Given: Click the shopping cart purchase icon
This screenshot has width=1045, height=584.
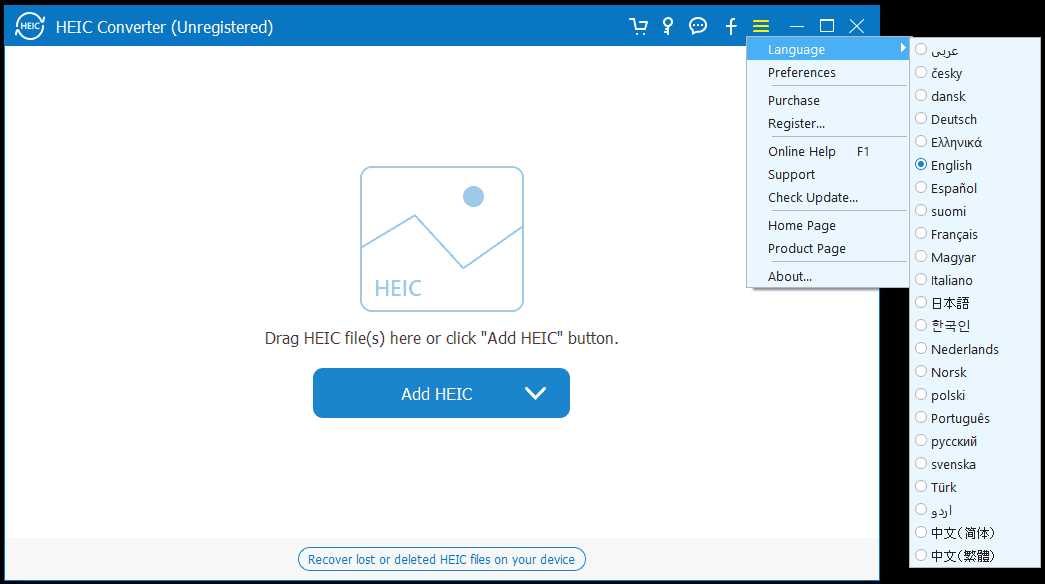Looking at the screenshot, I should coord(638,27).
